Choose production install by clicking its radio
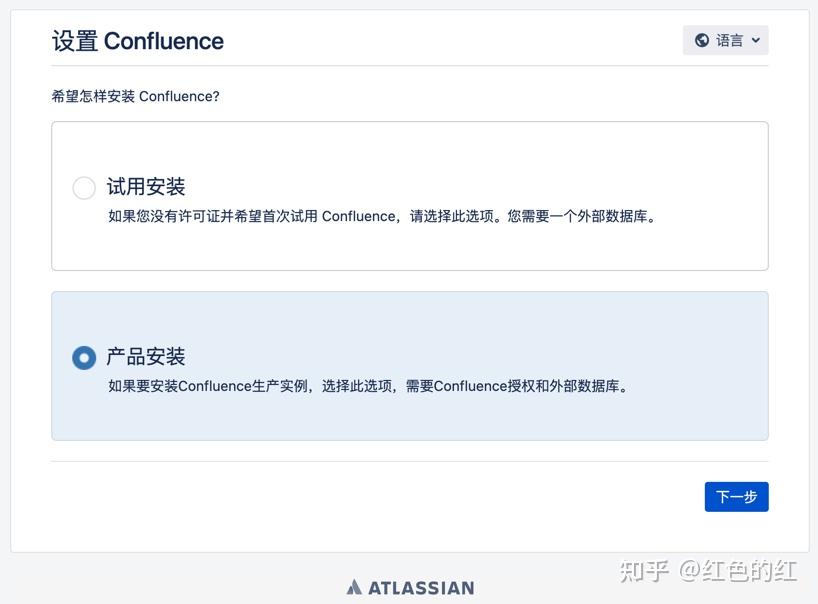 [x=84, y=357]
